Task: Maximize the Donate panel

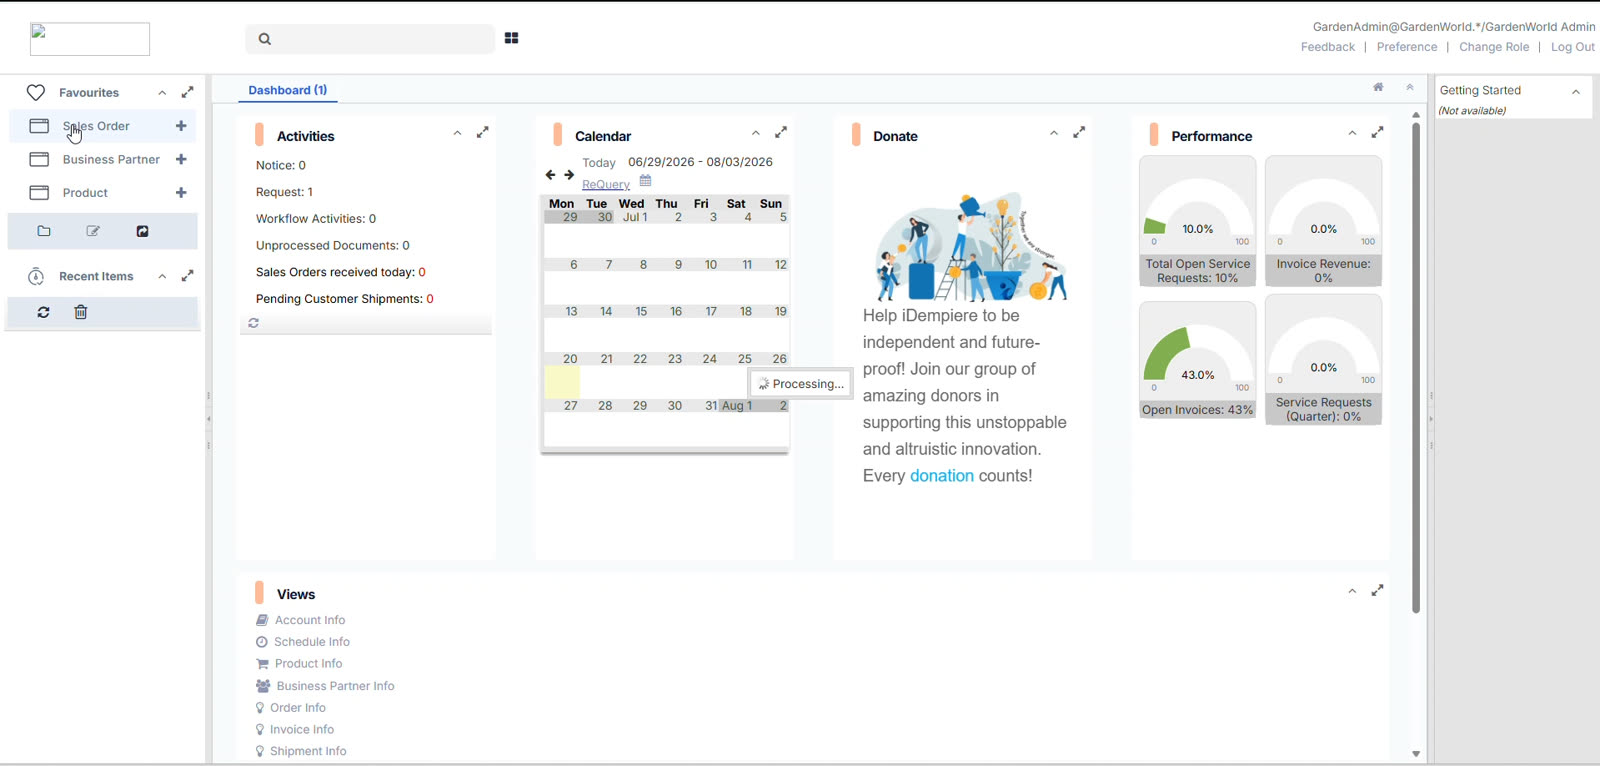Action: coord(1079,132)
